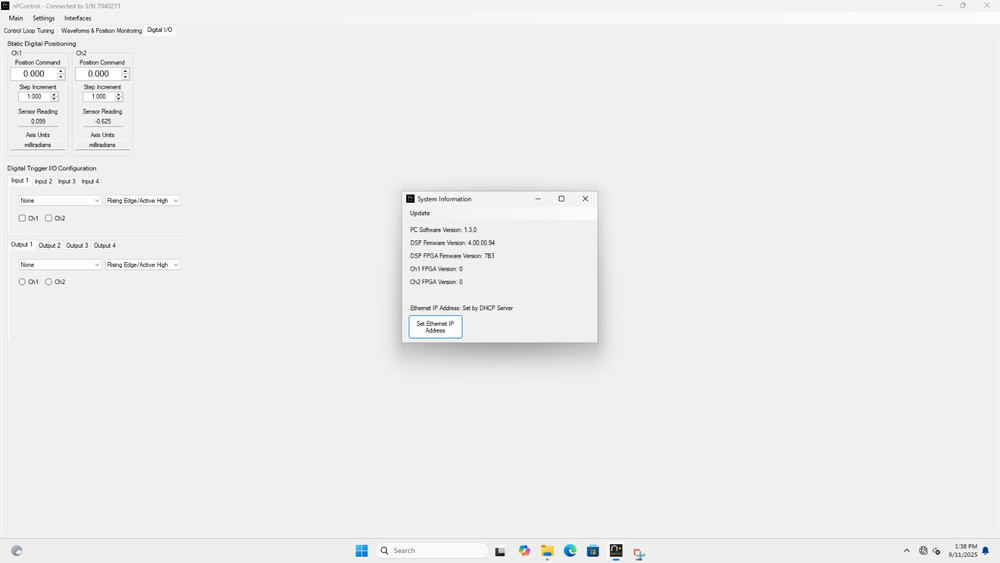Click the Set Ethernet IP Address button

[435, 327]
